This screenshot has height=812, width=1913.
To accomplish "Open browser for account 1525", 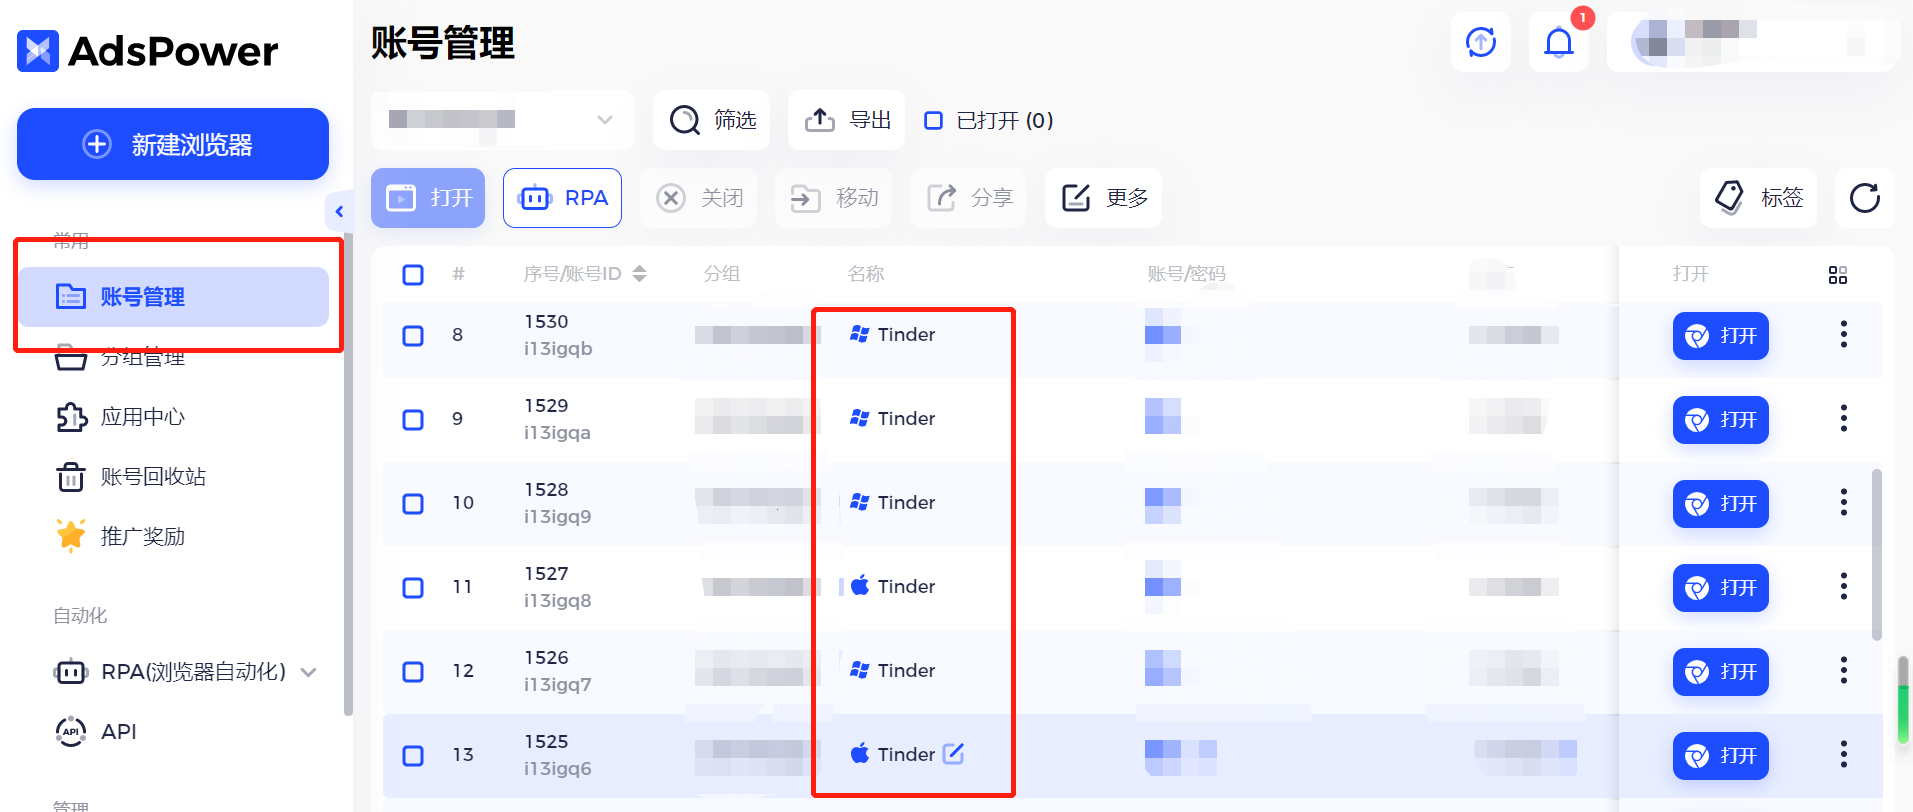I will [1721, 756].
